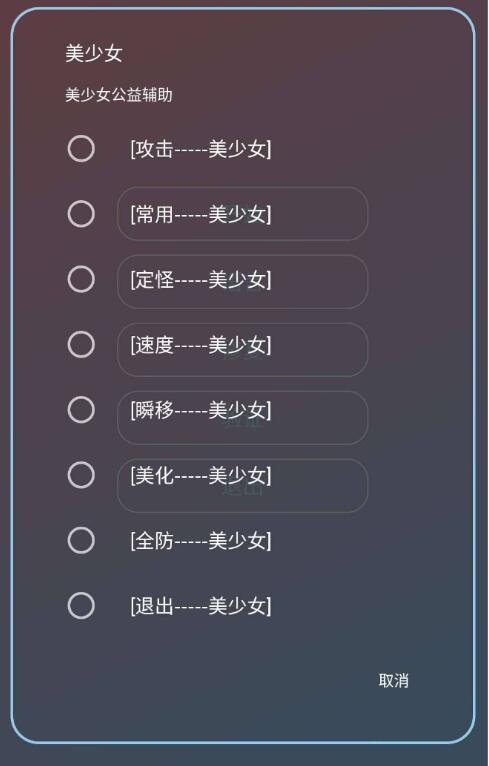Click the [攻击-----美少女] option text
This screenshot has width=489, height=766.
point(201,149)
